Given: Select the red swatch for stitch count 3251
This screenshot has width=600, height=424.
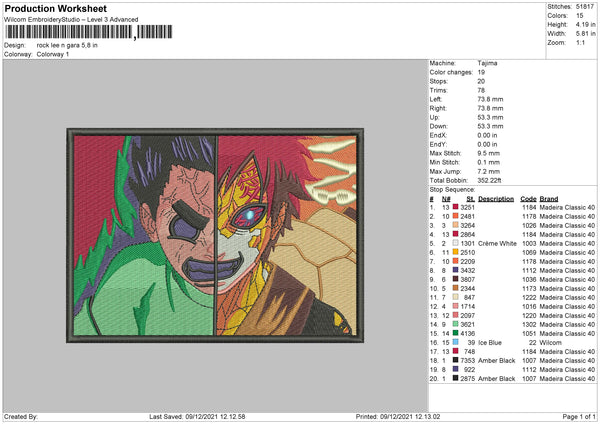Looking at the screenshot, I should [x=455, y=207].
